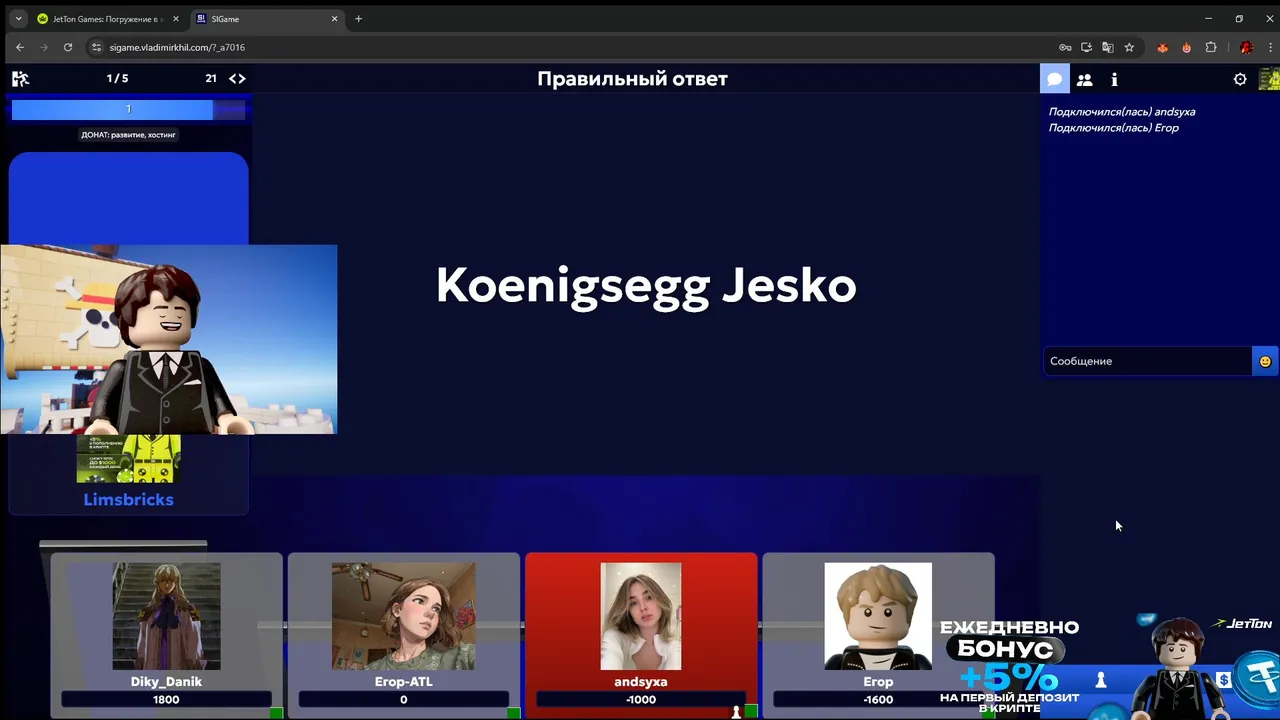The image size is (1280, 720).
Task: Open saved passwords key icon
Action: click(x=1066, y=47)
